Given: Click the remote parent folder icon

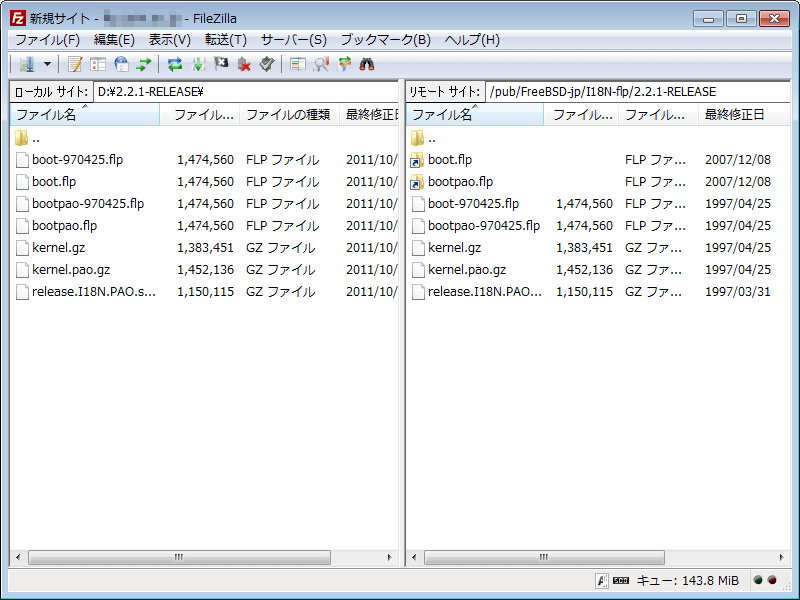Looking at the screenshot, I should click(417, 138).
